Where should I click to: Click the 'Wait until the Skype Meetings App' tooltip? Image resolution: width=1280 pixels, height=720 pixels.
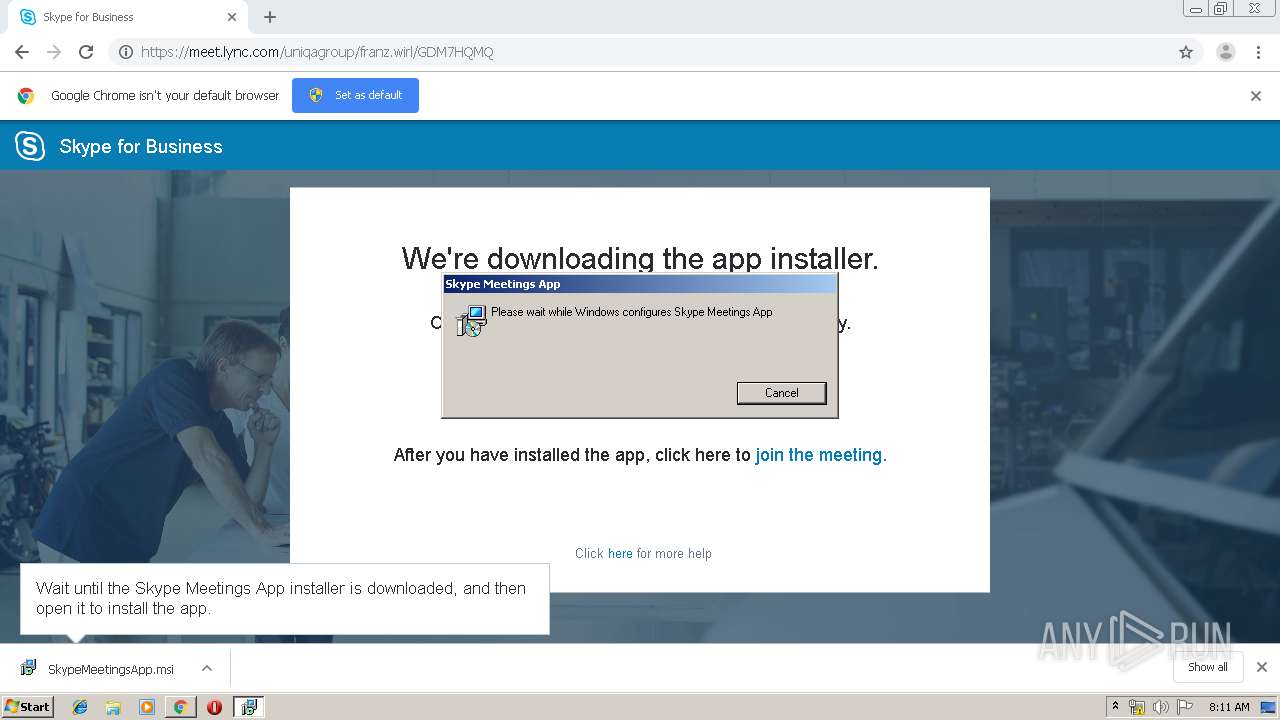tap(285, 598)
